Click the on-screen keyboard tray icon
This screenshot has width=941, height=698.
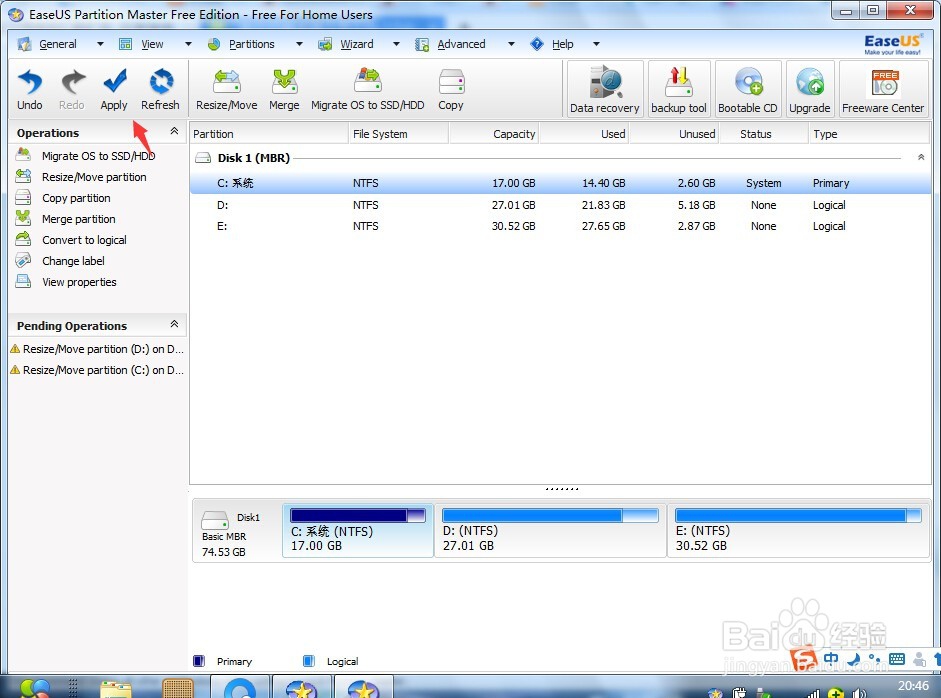897,659
